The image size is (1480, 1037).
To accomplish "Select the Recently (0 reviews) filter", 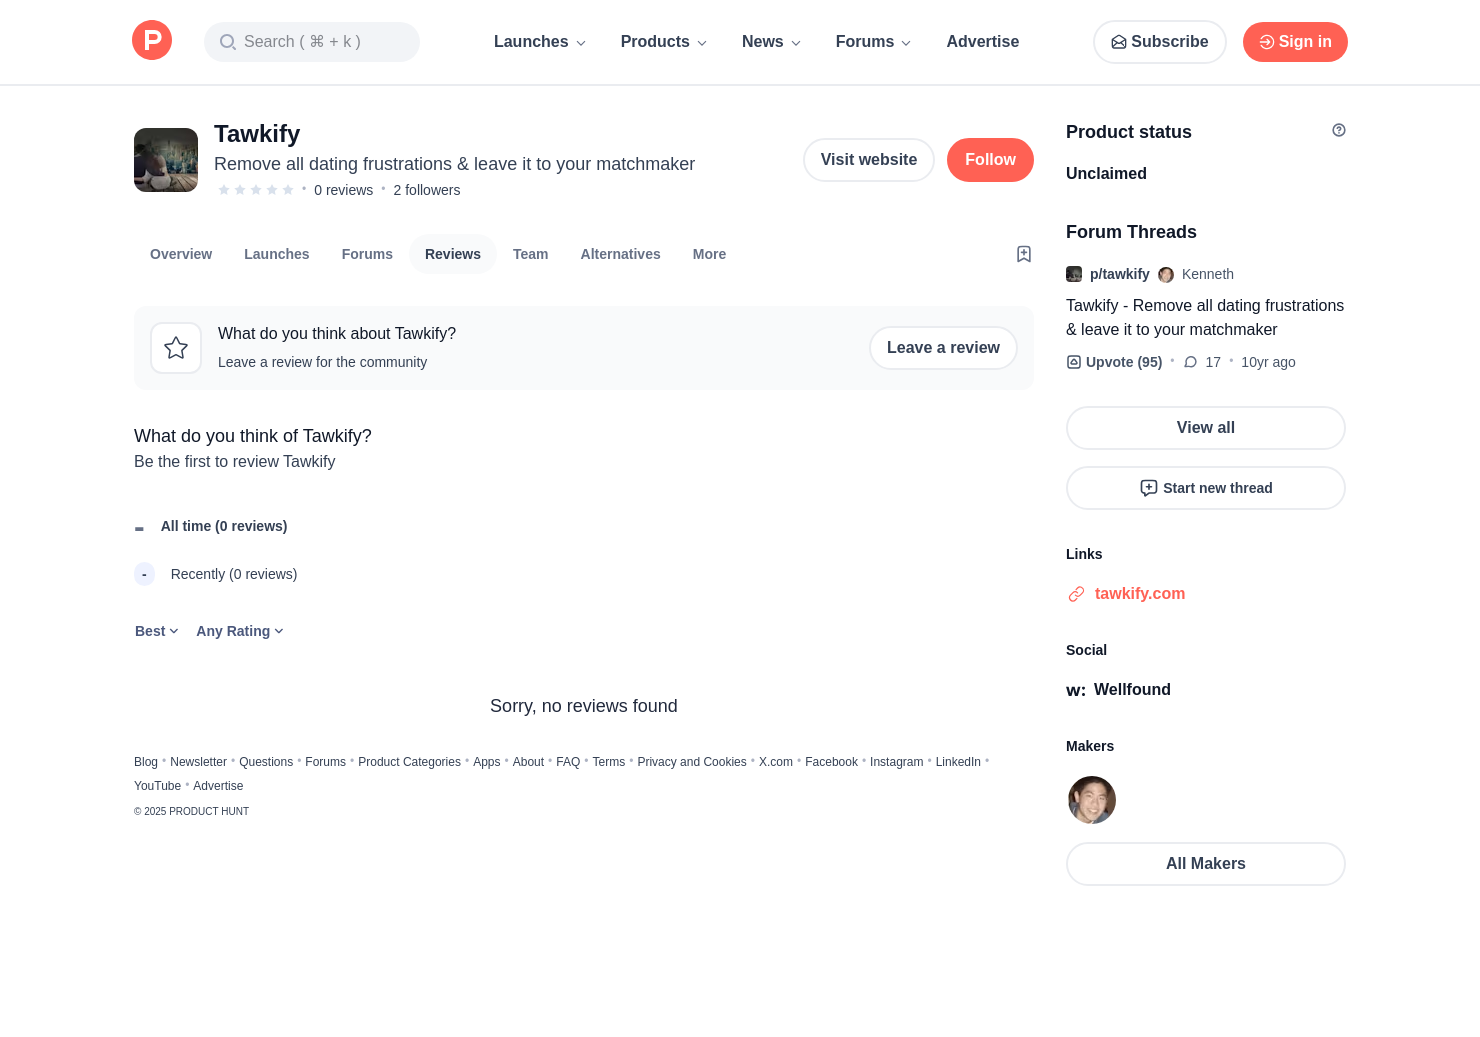I will 216,574.
